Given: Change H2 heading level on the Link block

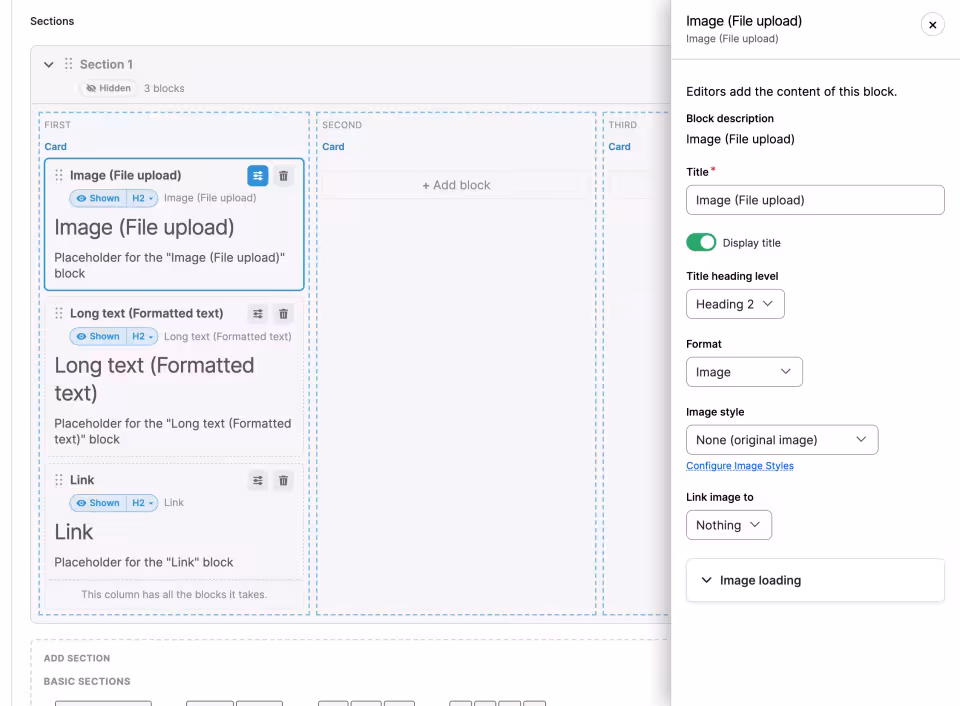Looking at the screenshot, I should click(142, 503).
